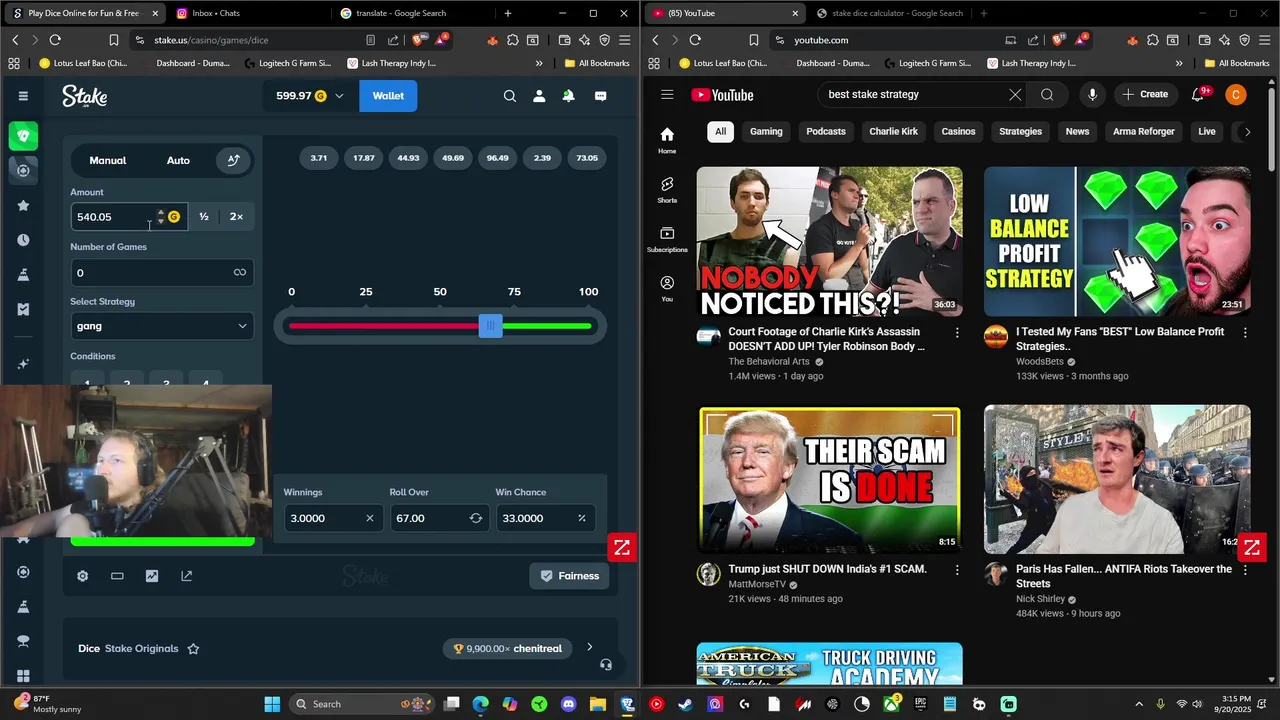Open Trump Their Scam Is Done thumbnail

(x=830, y=480)
